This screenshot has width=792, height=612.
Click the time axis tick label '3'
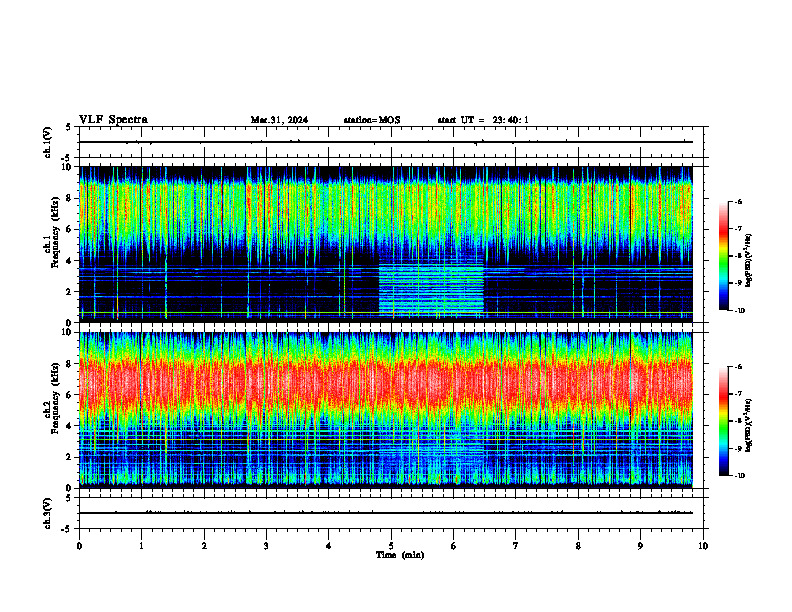coord(266,546)
